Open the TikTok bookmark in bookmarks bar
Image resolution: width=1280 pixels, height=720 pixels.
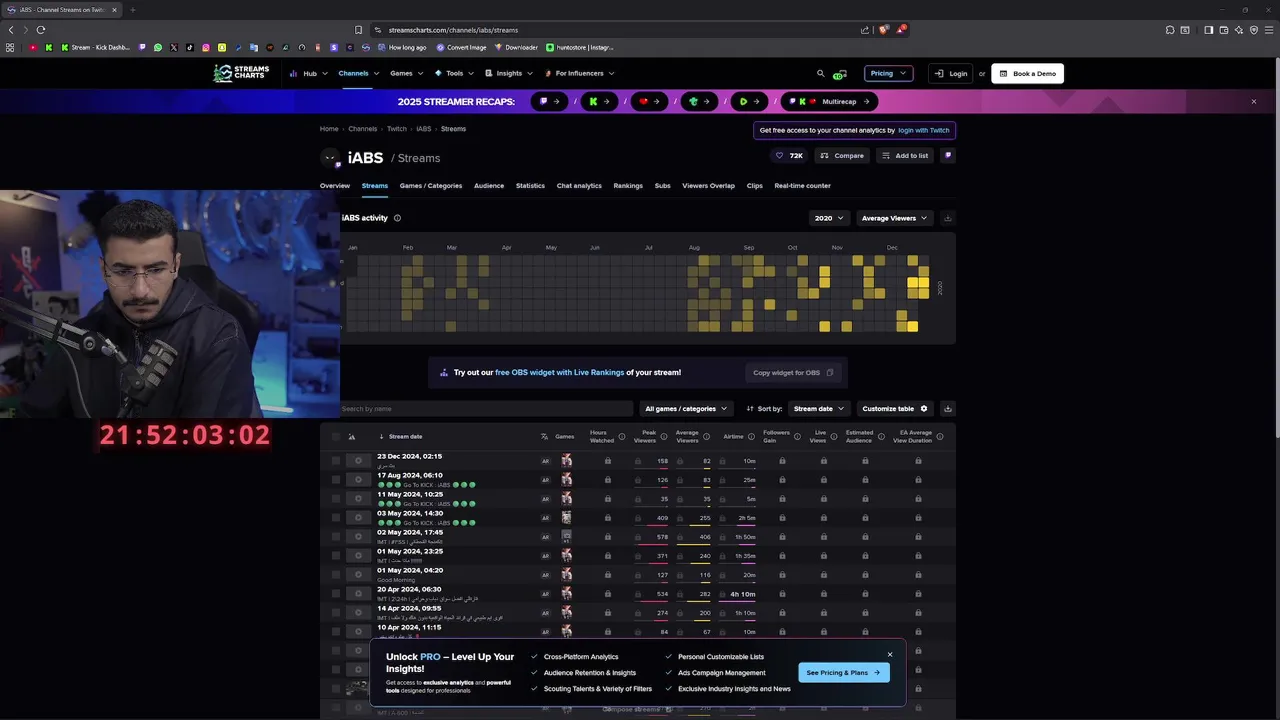pos(190,47)
